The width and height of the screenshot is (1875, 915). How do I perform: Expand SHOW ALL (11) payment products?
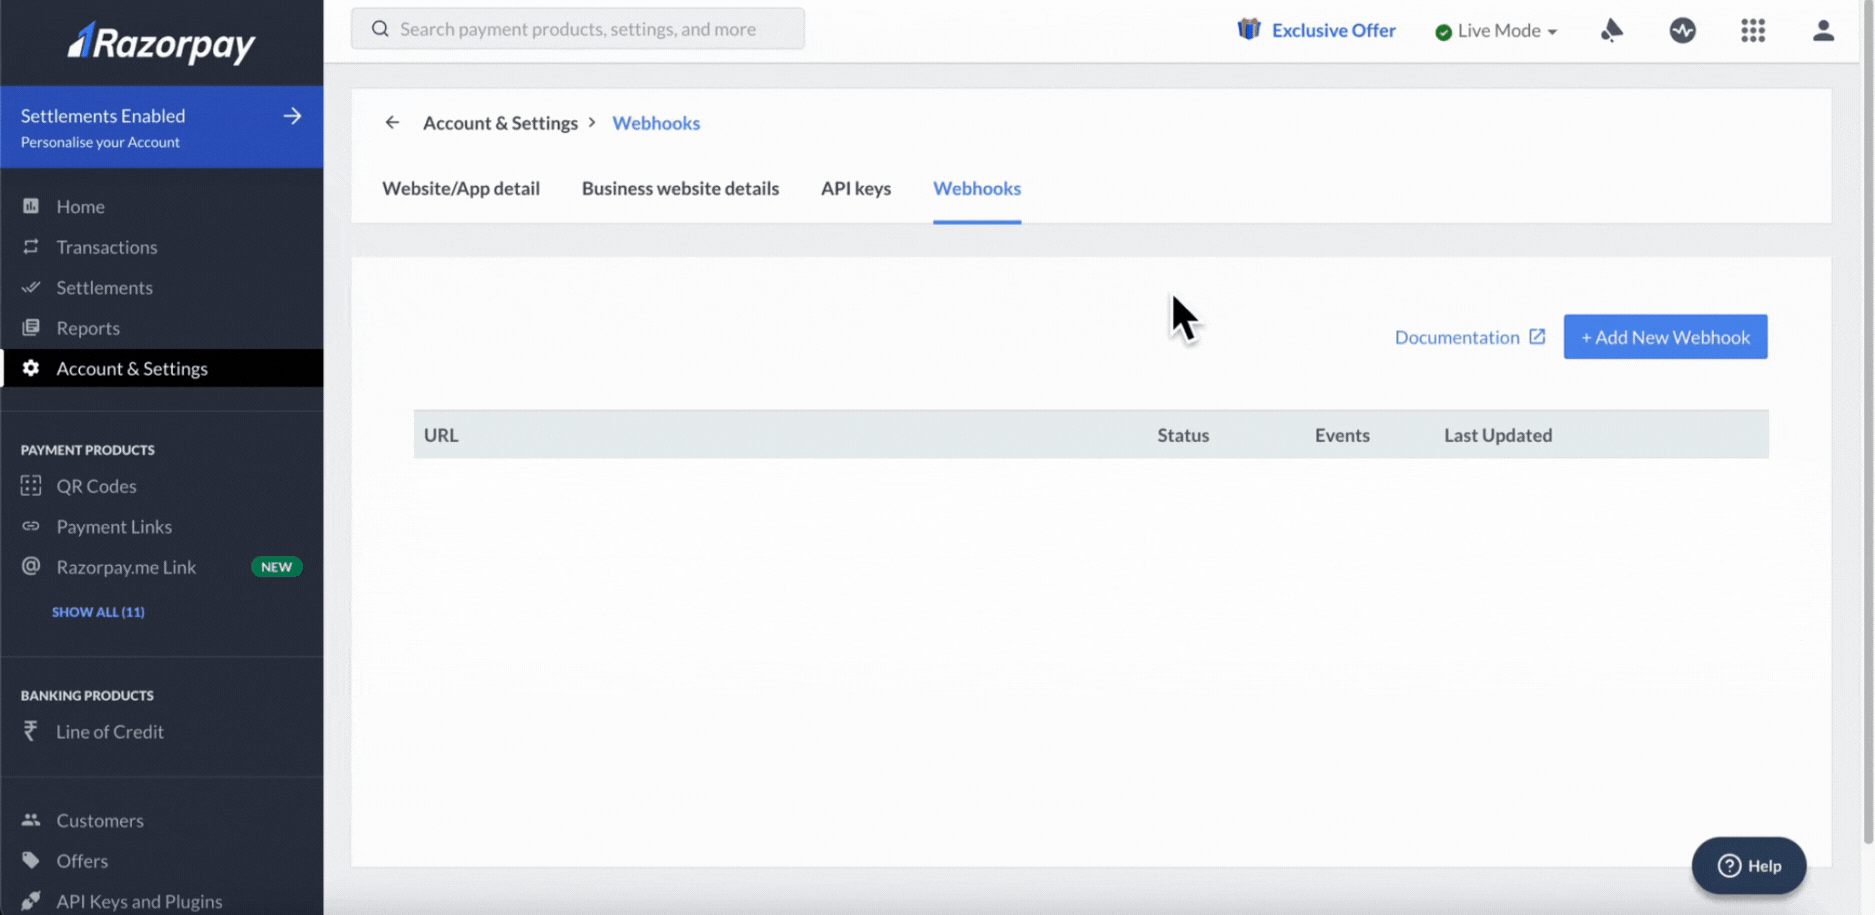coord(98,612)
